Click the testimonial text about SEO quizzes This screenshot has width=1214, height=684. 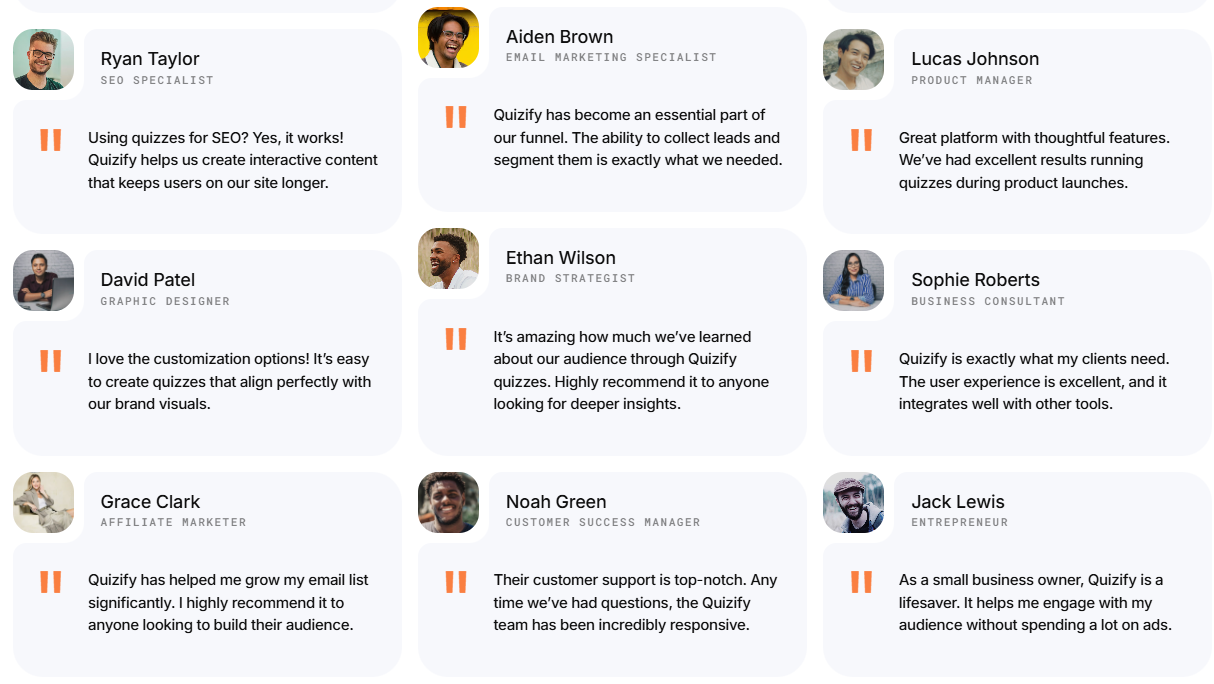tap(232, 160)
